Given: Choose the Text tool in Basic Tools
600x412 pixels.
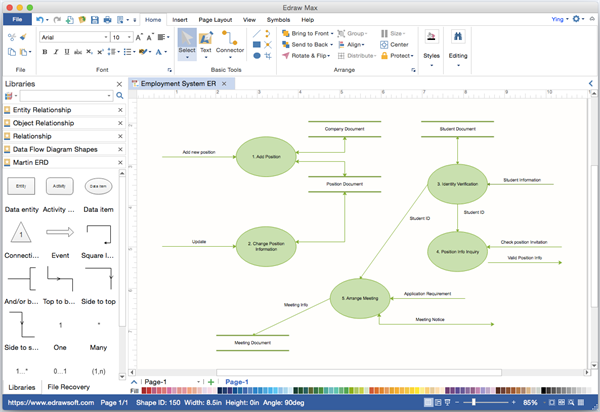Looking at the screenshot, I should [x=206, y=42].
